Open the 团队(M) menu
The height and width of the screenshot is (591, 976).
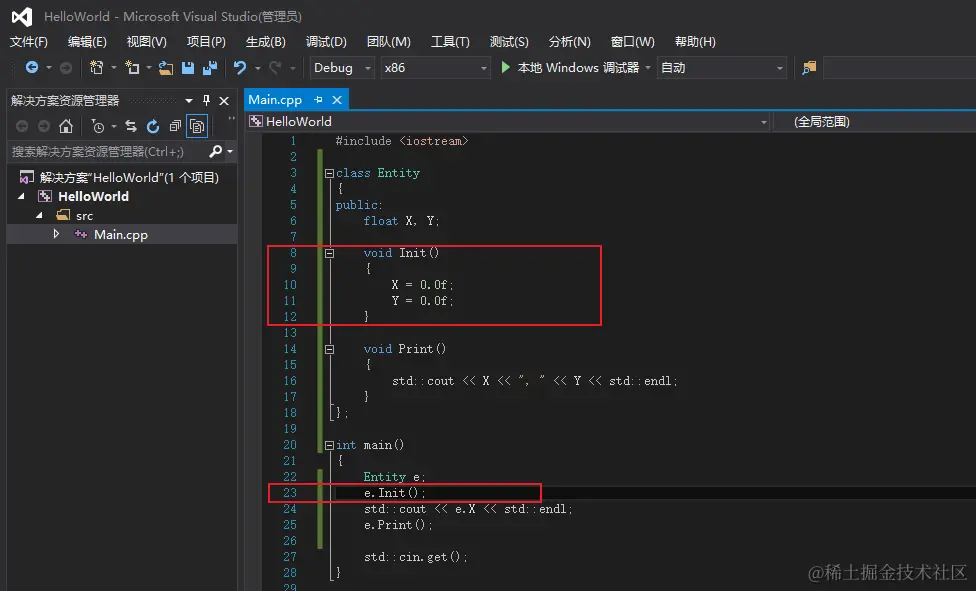point(388,42)
